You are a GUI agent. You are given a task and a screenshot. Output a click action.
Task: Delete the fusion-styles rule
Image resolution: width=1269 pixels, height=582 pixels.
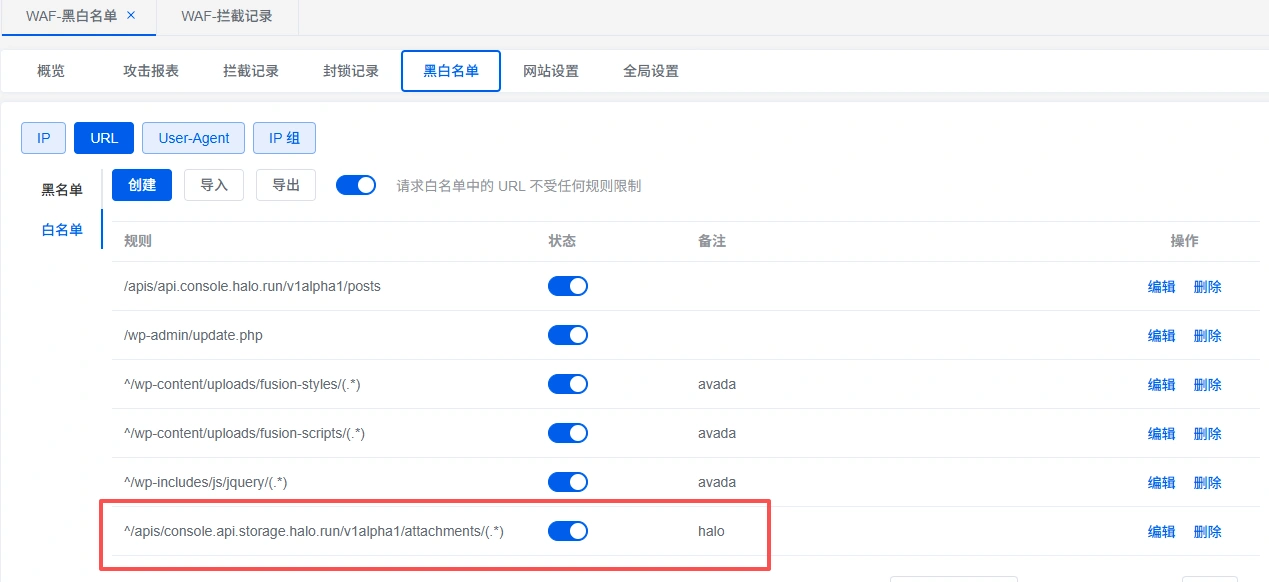(x=1207, y=384)
